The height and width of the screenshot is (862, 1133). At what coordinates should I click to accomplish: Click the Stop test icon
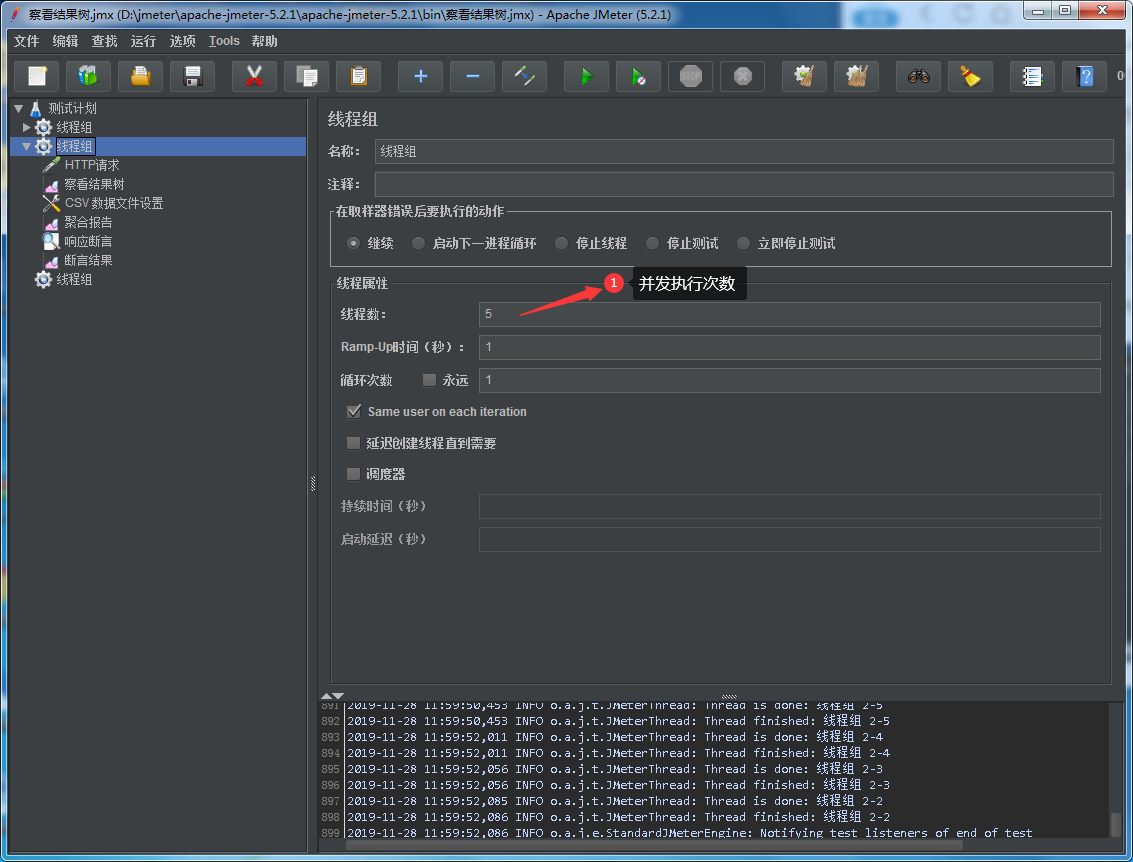pos(691,76)
